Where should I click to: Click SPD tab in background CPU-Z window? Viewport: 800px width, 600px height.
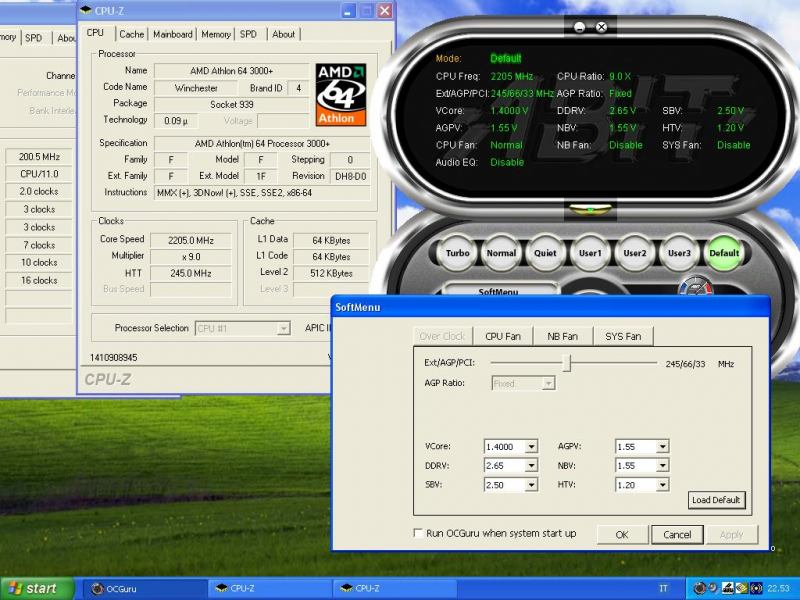(34, 38)
